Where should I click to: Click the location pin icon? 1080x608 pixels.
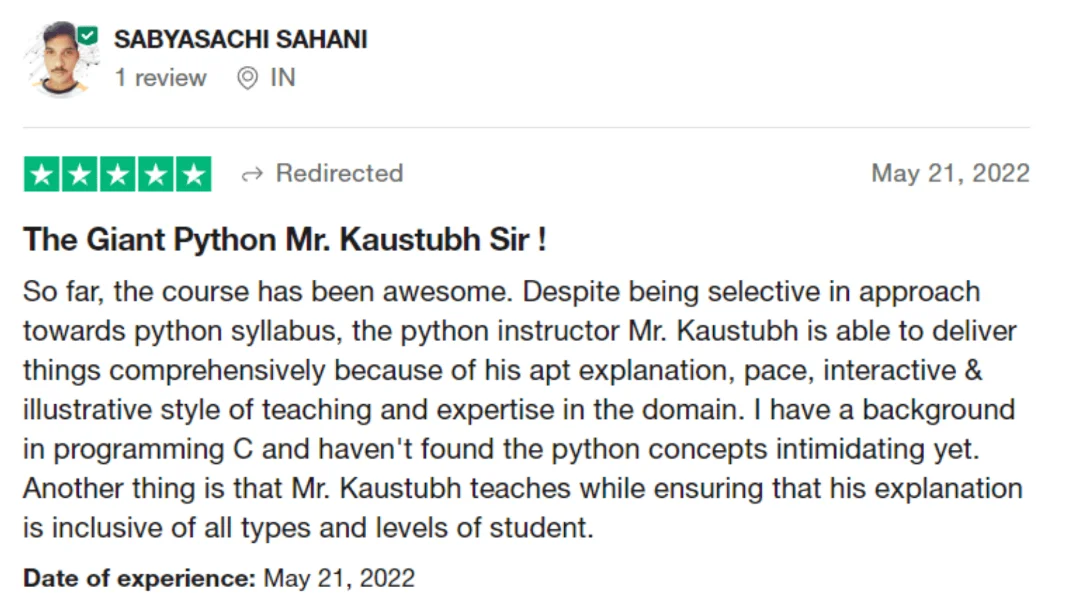(x=247, y=78)
